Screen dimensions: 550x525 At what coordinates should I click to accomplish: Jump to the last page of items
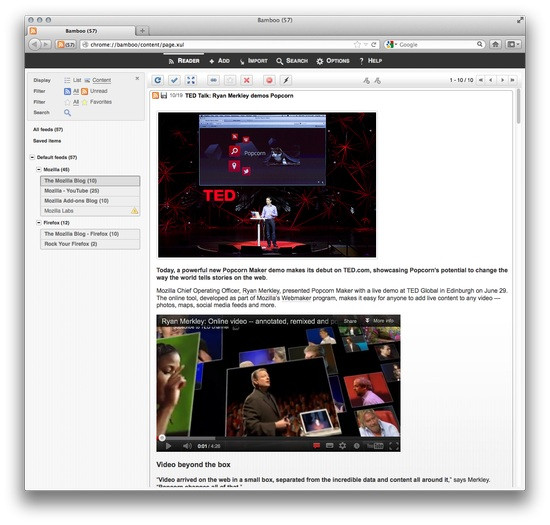[512, 80]
